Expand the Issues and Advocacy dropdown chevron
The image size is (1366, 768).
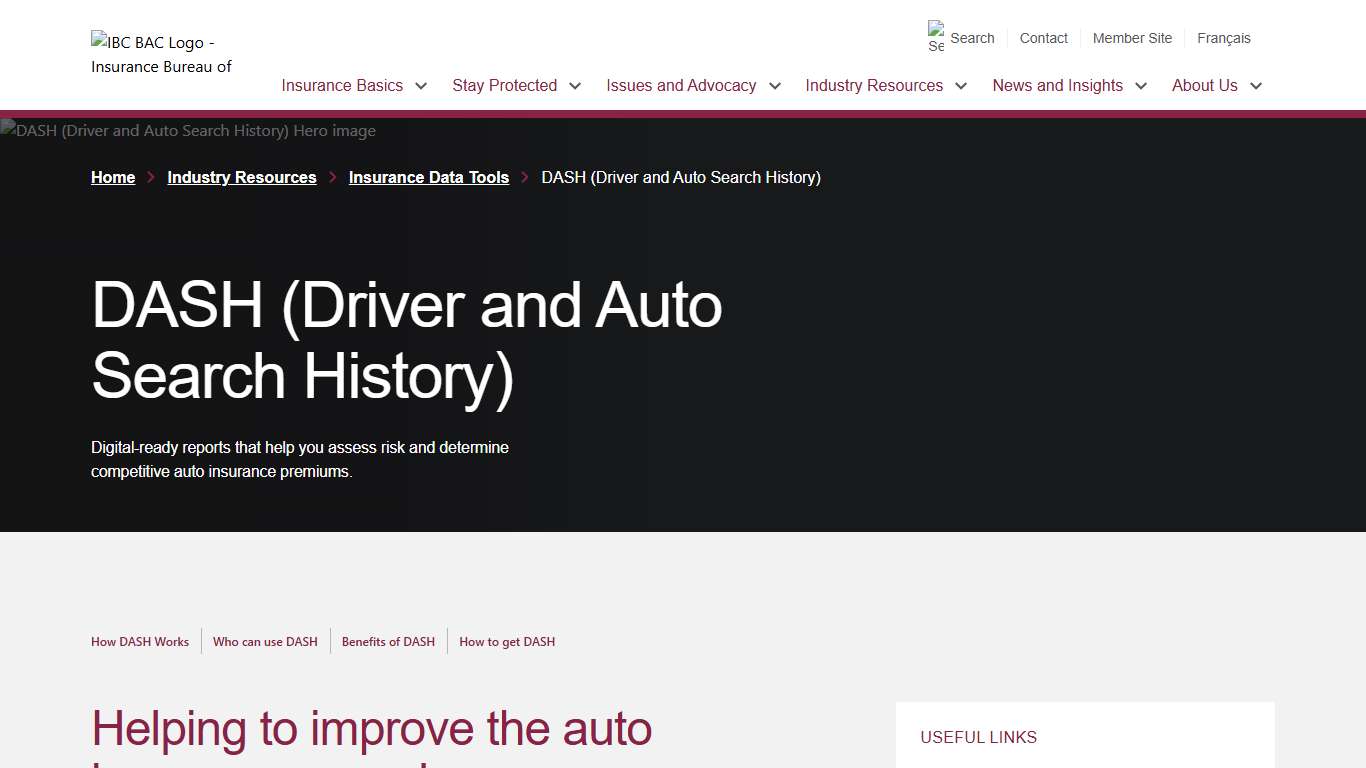tap(775, 86)
